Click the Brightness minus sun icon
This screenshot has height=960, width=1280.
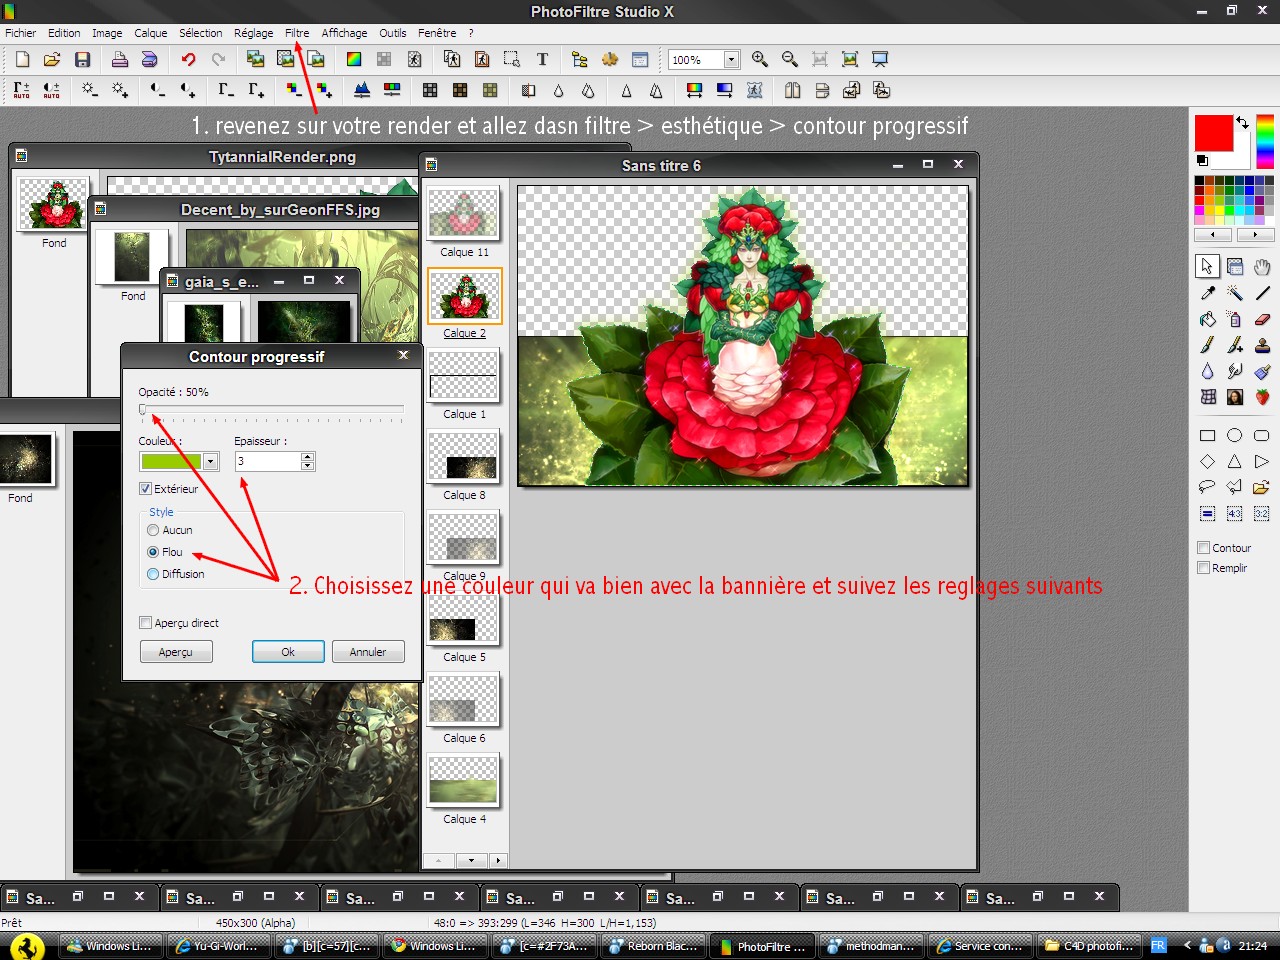tap(89, 91)
